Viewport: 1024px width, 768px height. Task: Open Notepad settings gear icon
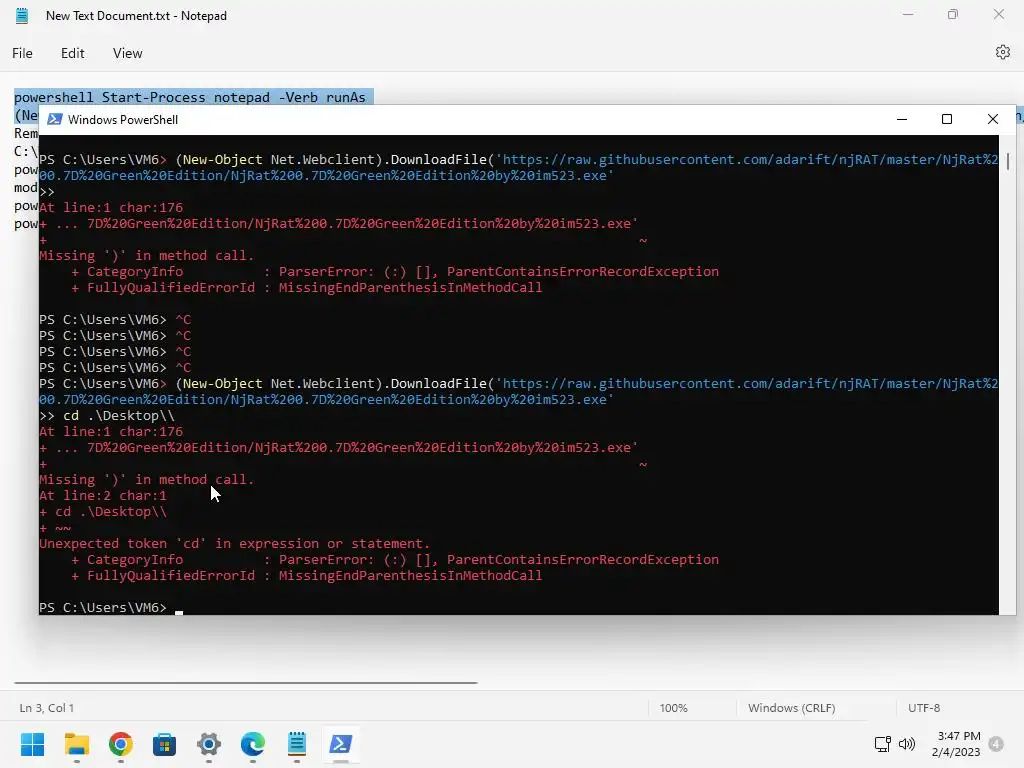pos(1002,52)
